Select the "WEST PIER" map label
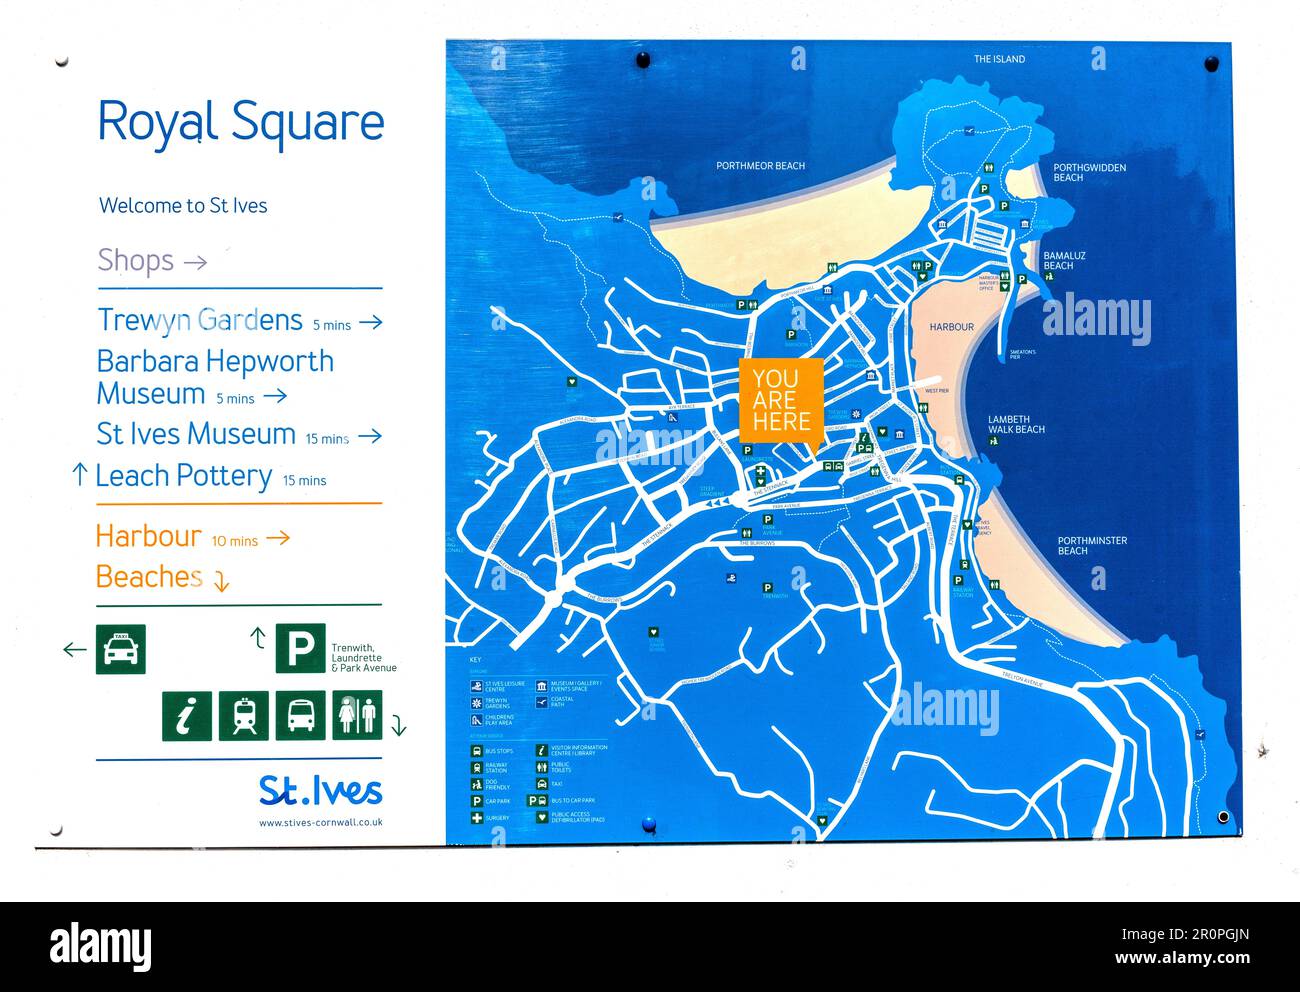1300x992 pixels. 937,391
